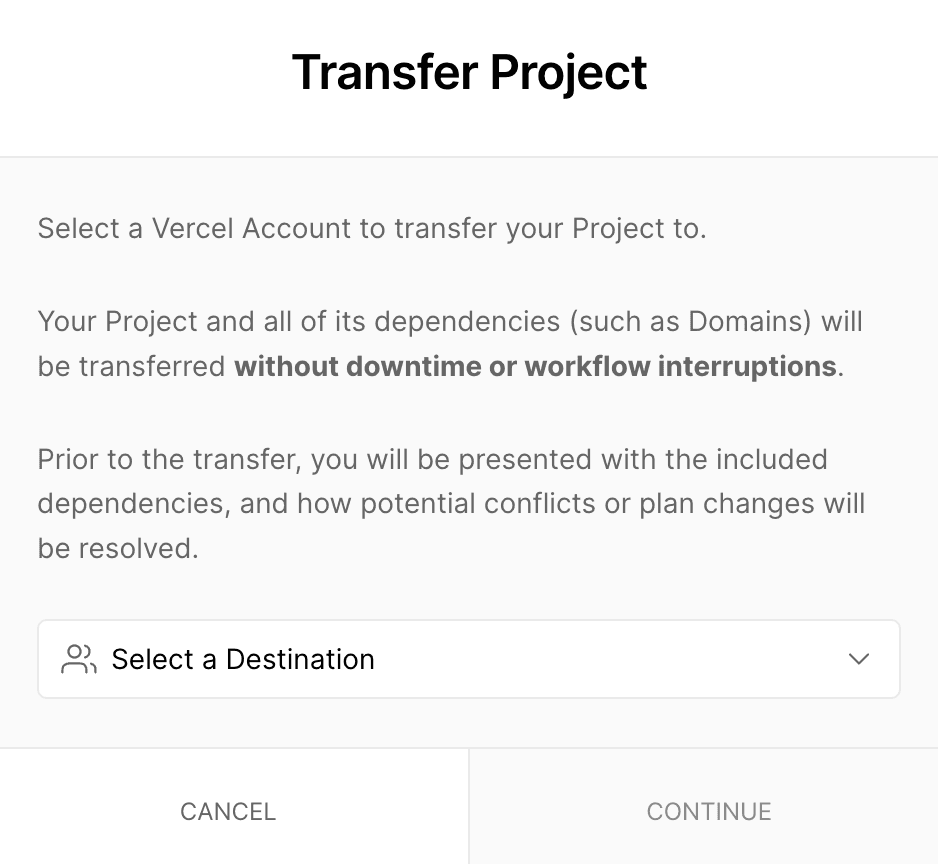Click the Select a Destination placeholder text
The height and width of the screenshot is (864, 938).
(244, 659)
